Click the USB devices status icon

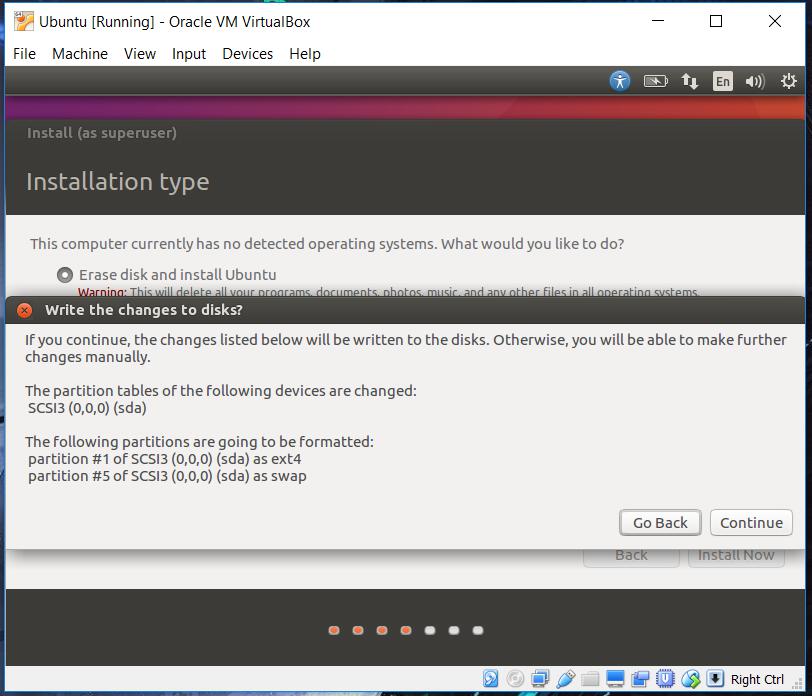pos(565,678)
